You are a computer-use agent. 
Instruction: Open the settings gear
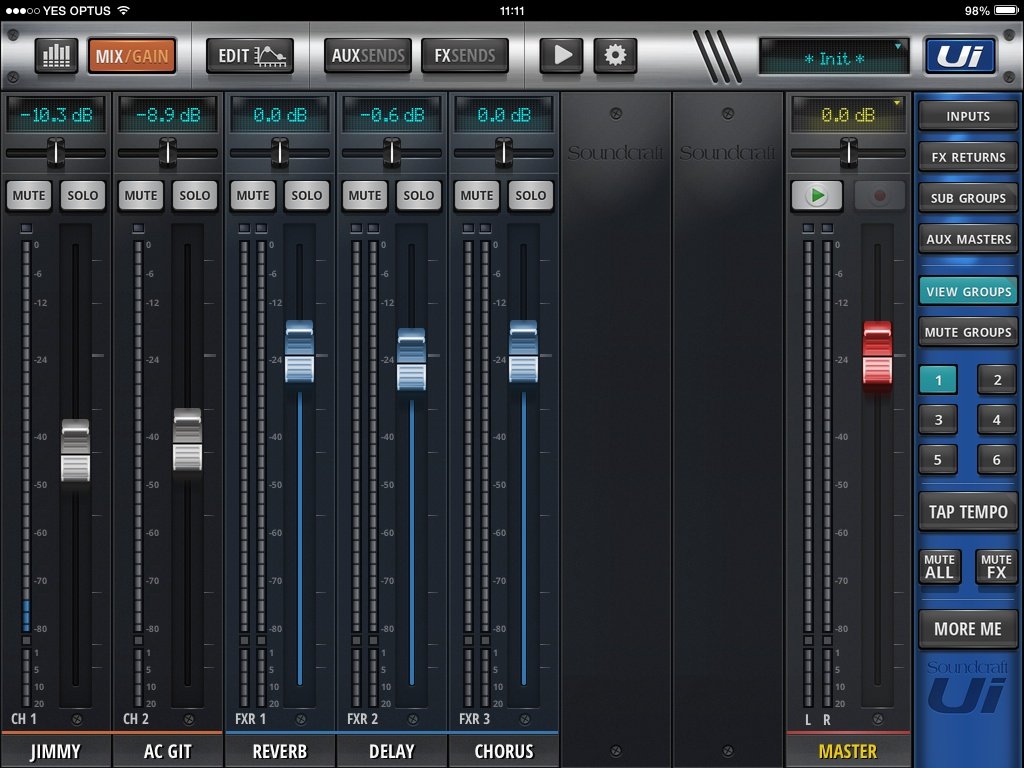tap(615, 56)
